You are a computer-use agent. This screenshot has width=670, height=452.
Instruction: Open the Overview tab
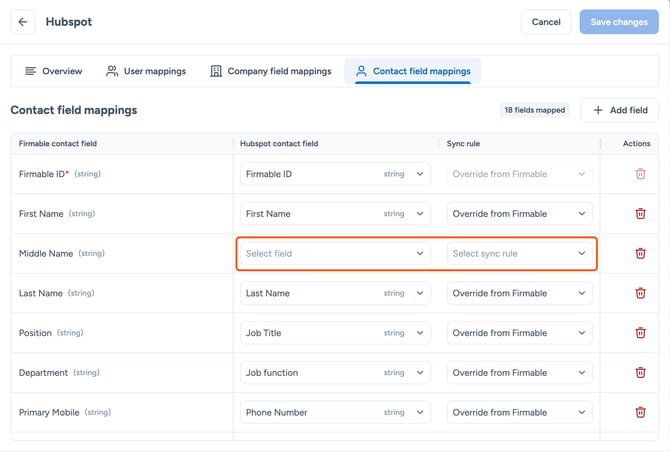53,71
